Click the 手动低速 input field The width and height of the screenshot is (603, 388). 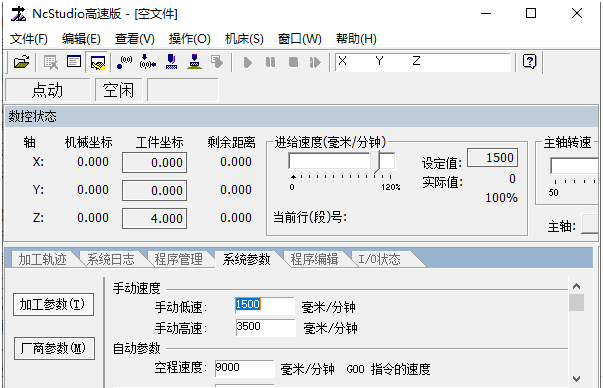[265, 306]
